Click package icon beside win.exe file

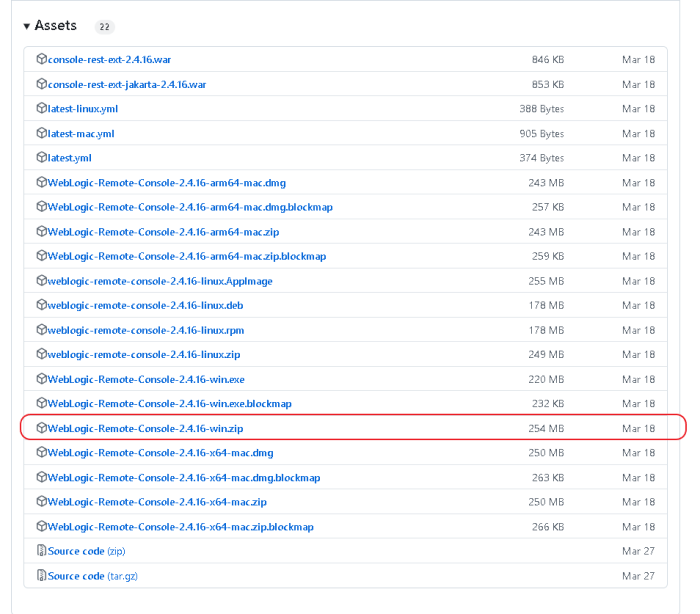42,379
